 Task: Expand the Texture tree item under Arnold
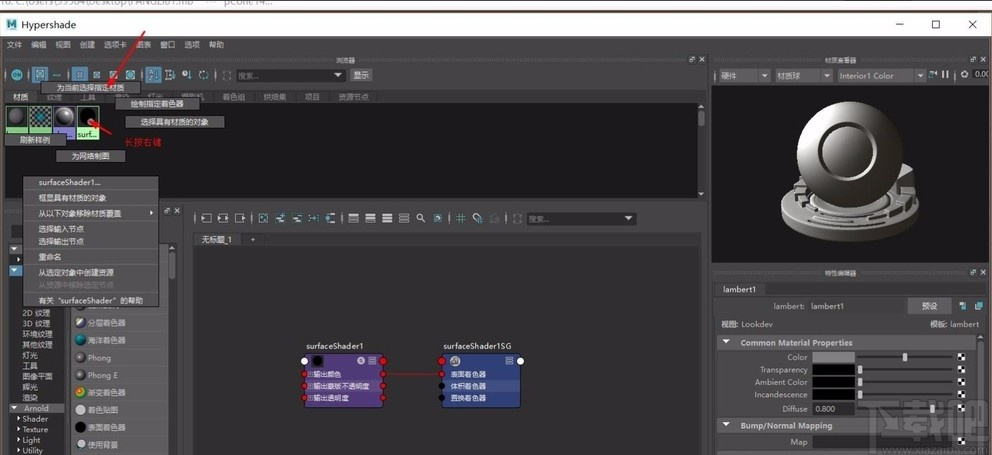(x=18, y=430)
